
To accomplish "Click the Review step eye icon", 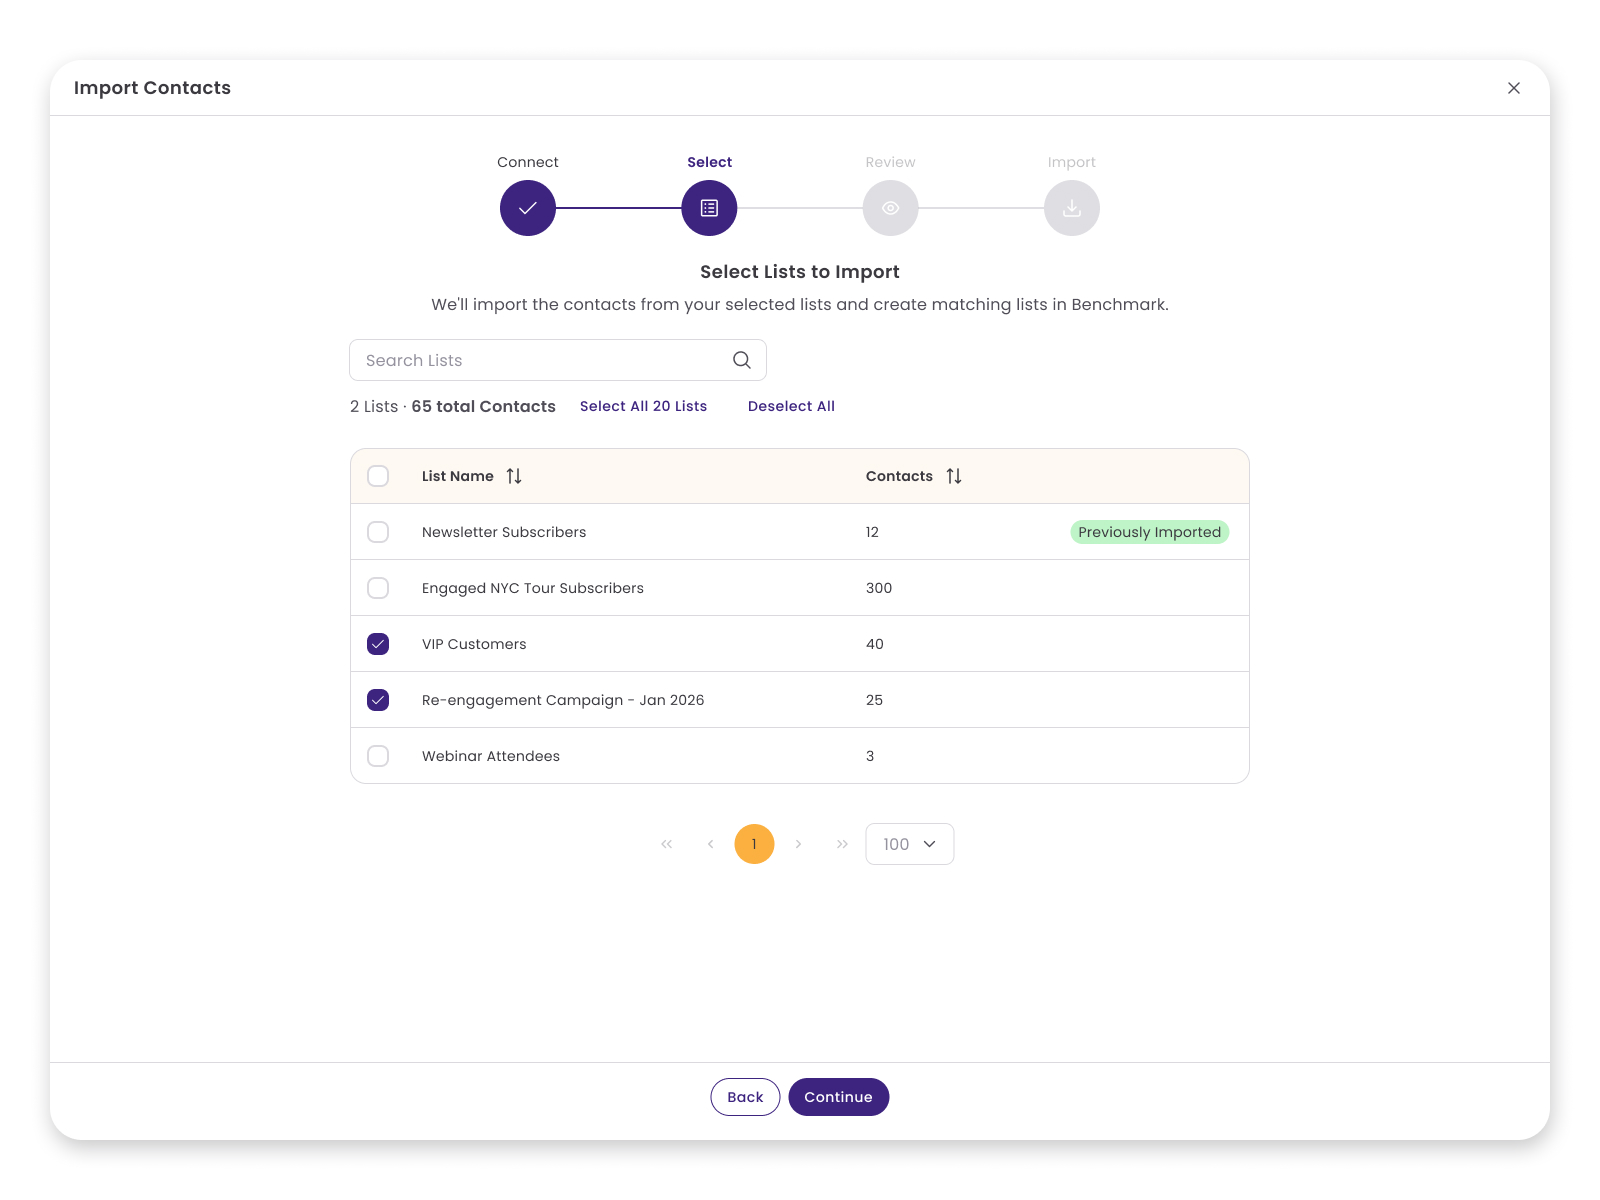I will coord(890,208).
